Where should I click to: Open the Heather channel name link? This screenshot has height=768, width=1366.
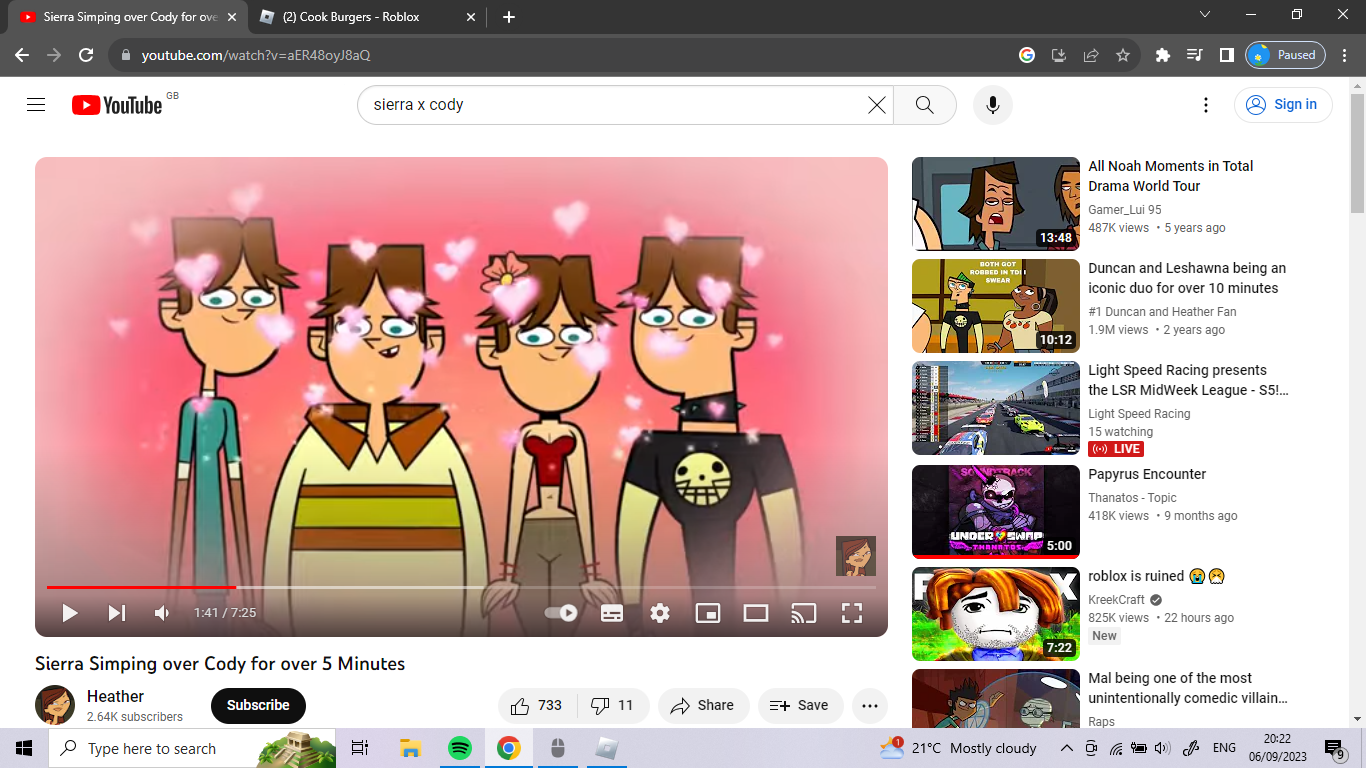point(115,696)
